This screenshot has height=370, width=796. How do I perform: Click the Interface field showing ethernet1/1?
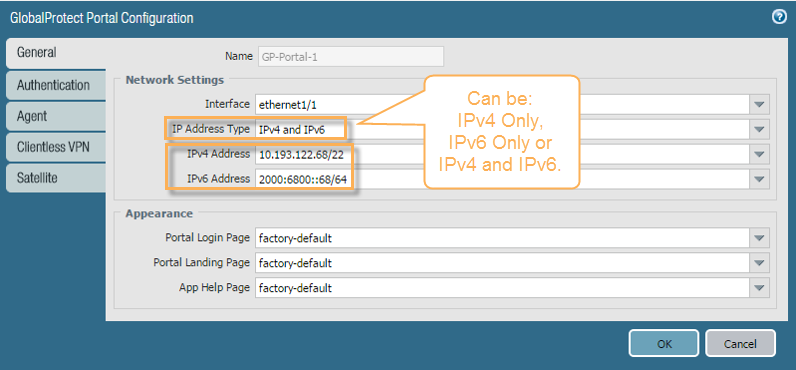(x=503, y=105)
